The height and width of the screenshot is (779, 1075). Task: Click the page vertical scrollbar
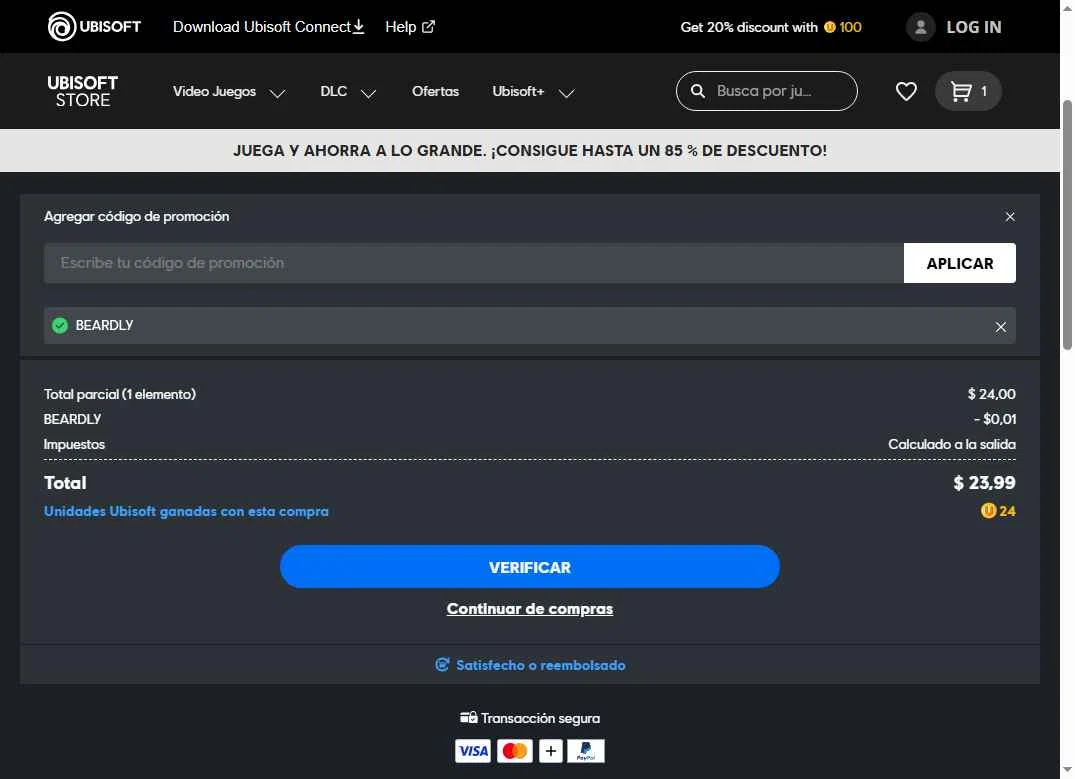(x=1067, y=226)
